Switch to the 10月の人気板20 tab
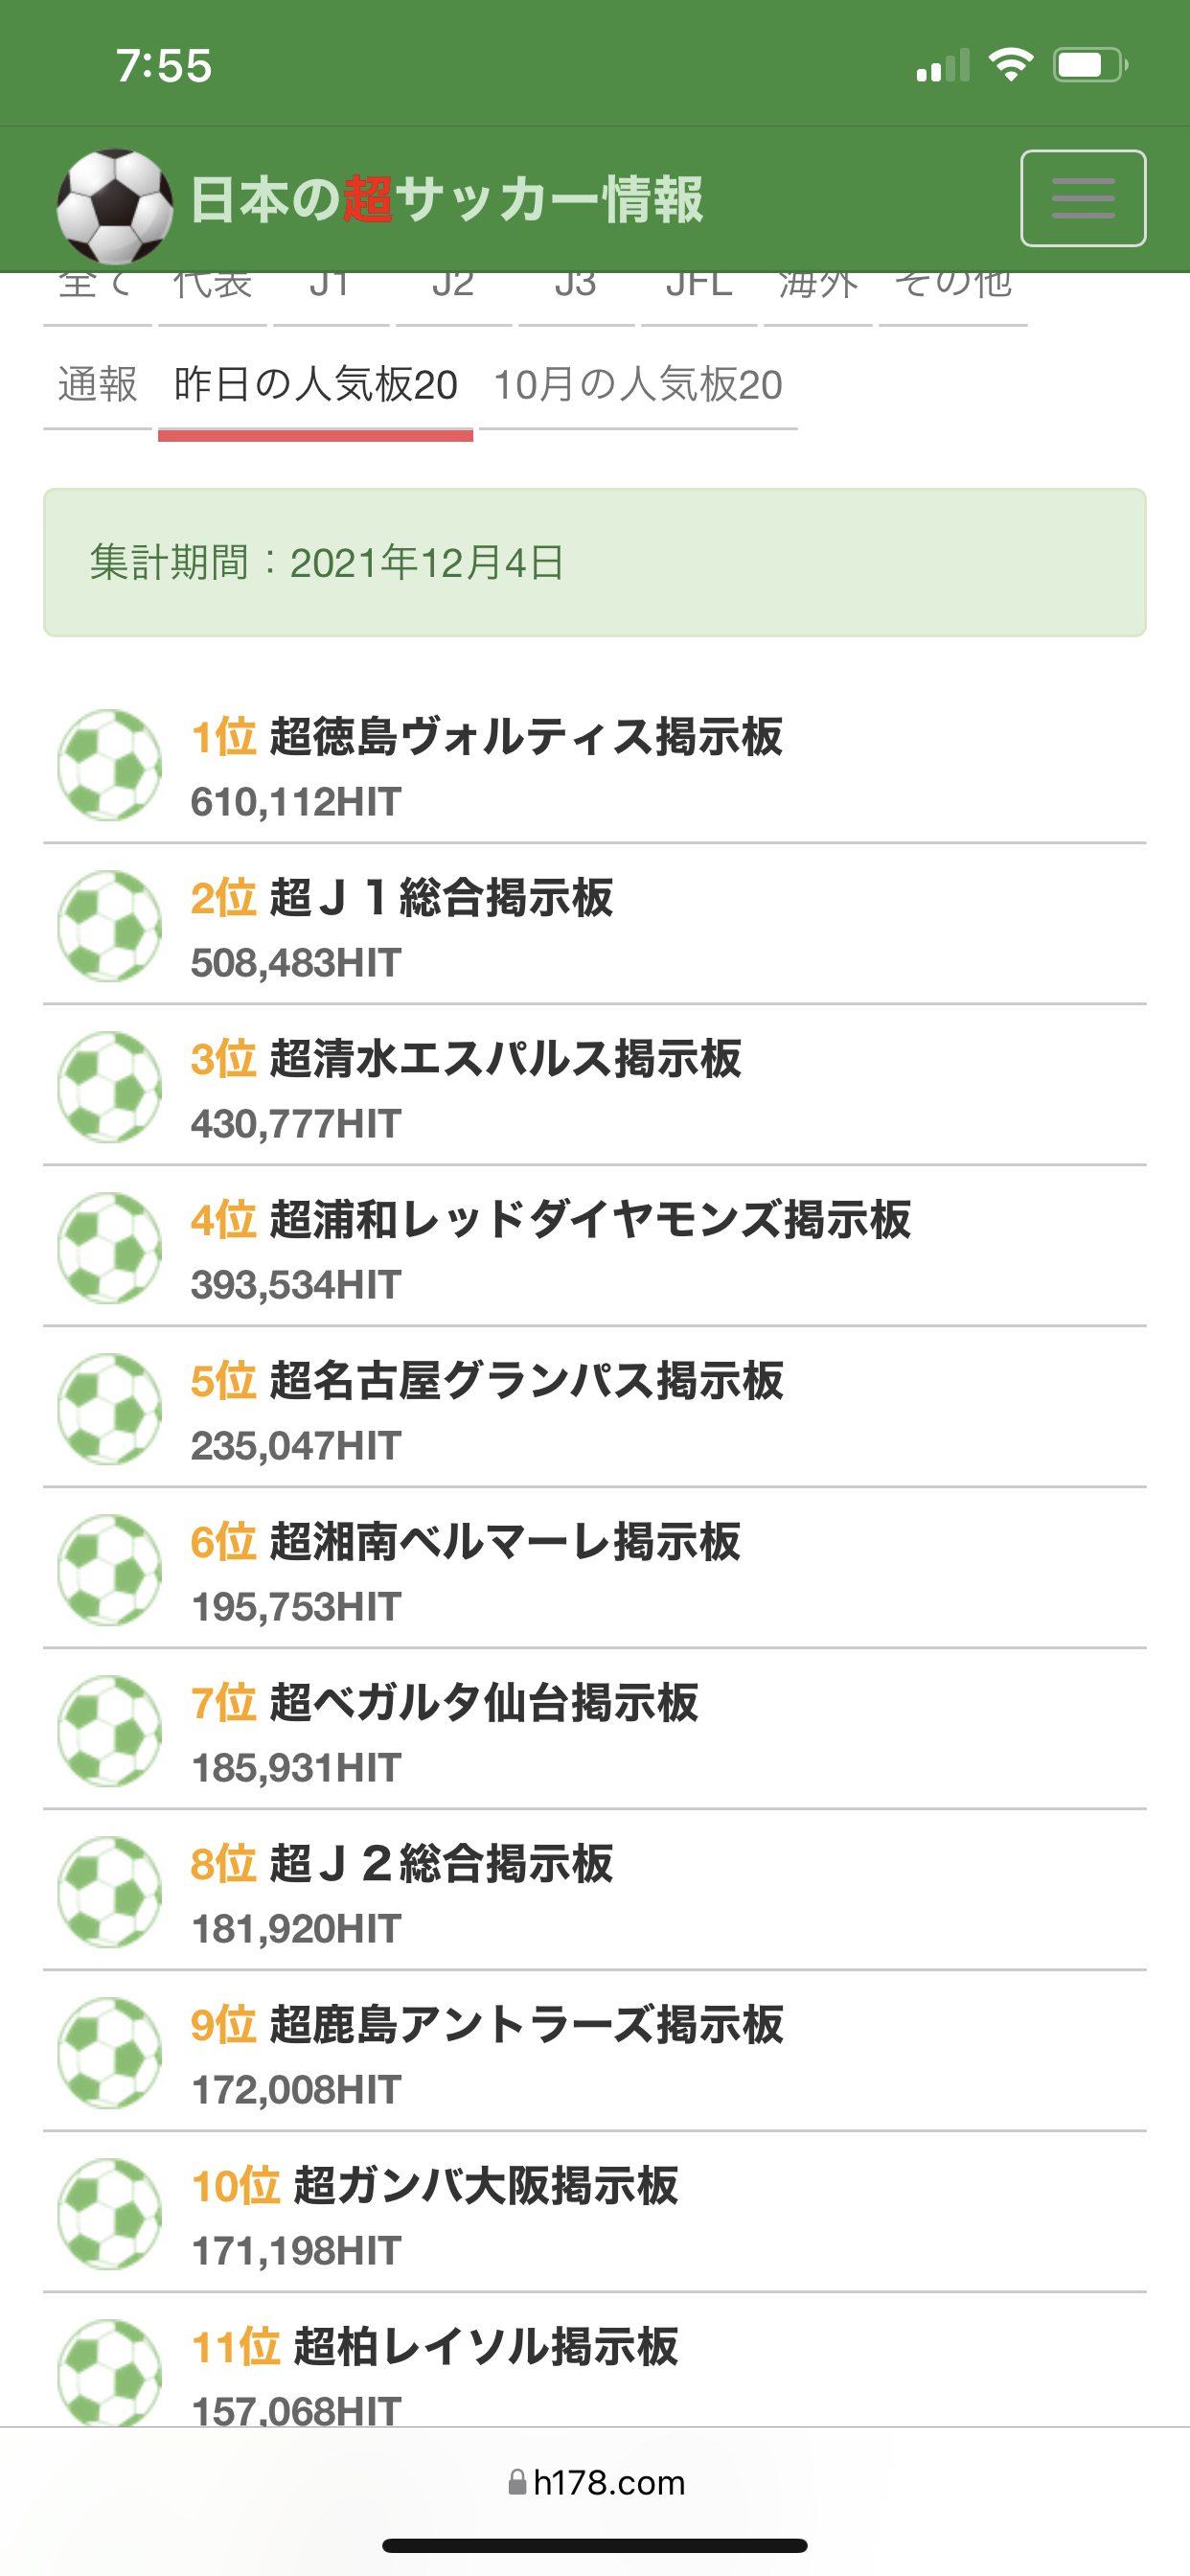The height and width of the screenshot is (2576, 1190). coord(638,385)
